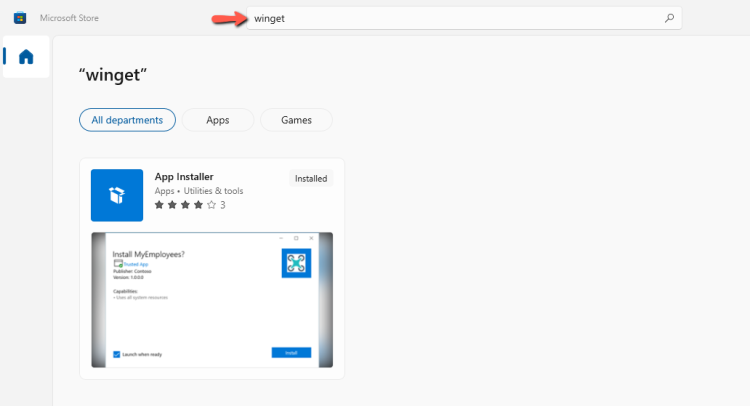This screenshot has height=406, width=750.
Task: Click the Installed status button
Action: coord(310,178)
